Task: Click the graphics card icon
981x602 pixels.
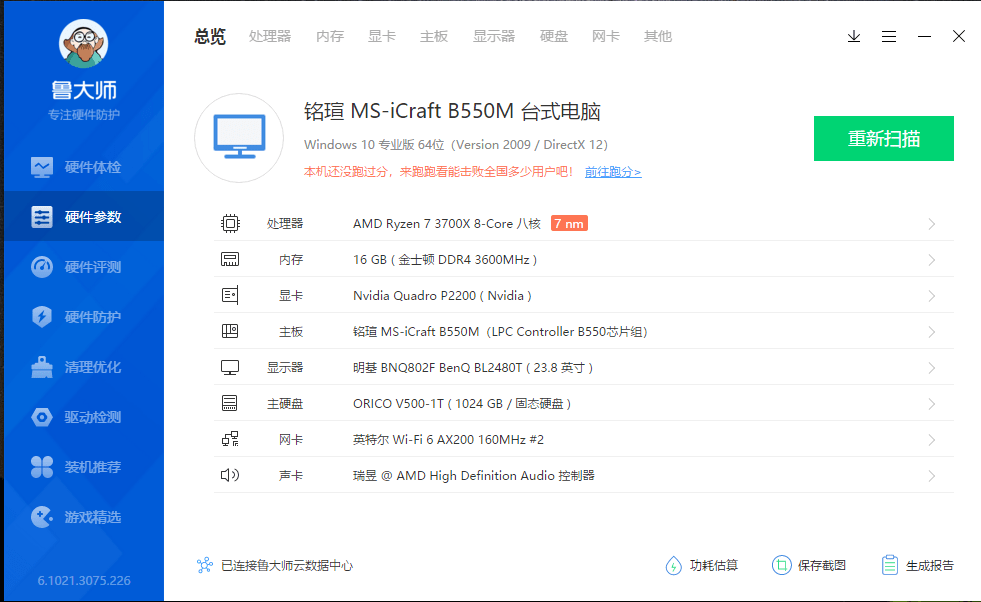Action: (230, 295)
